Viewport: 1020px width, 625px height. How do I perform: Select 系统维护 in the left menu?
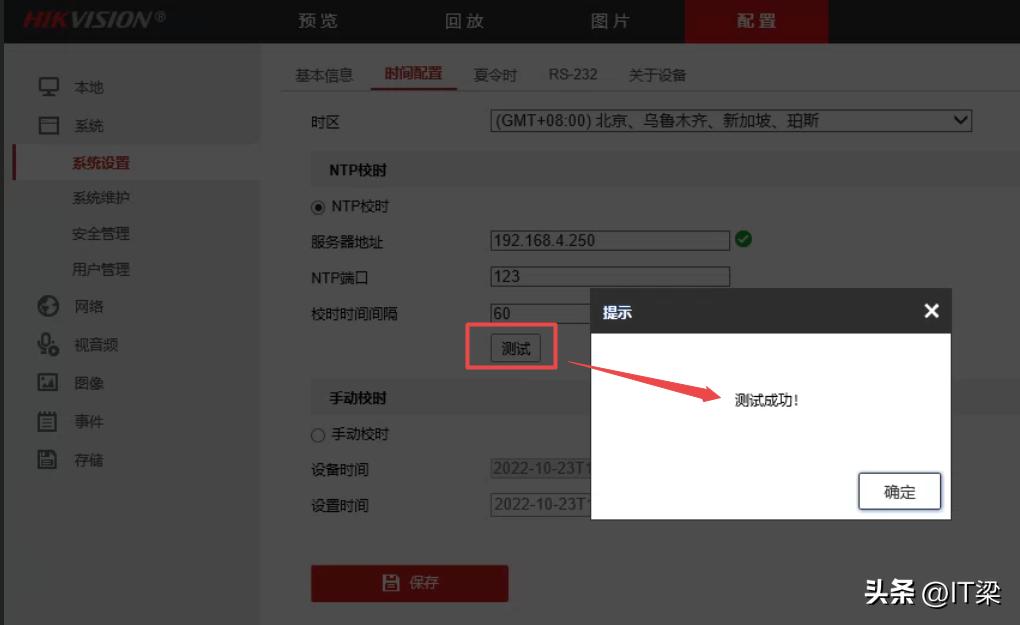[x=101, y=197]
